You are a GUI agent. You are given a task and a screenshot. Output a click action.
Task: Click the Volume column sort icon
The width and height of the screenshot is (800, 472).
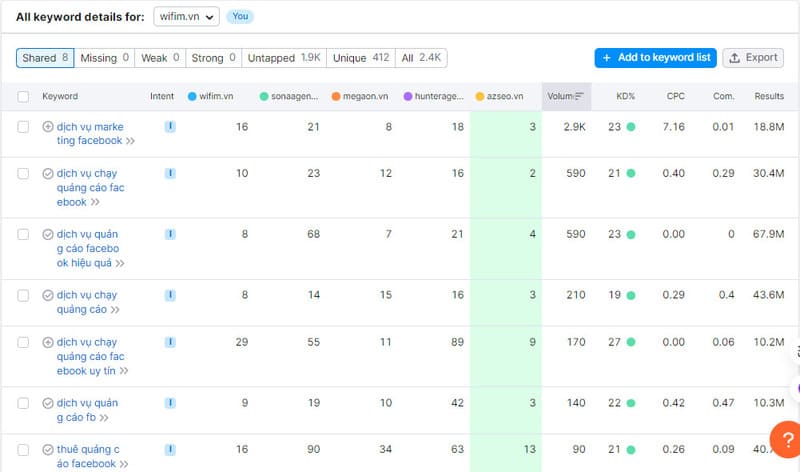pyautogui.click(x=580, y=97)
